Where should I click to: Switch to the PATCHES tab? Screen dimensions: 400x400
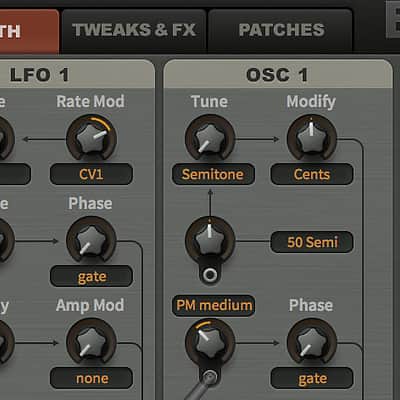(x=281, y=30)
